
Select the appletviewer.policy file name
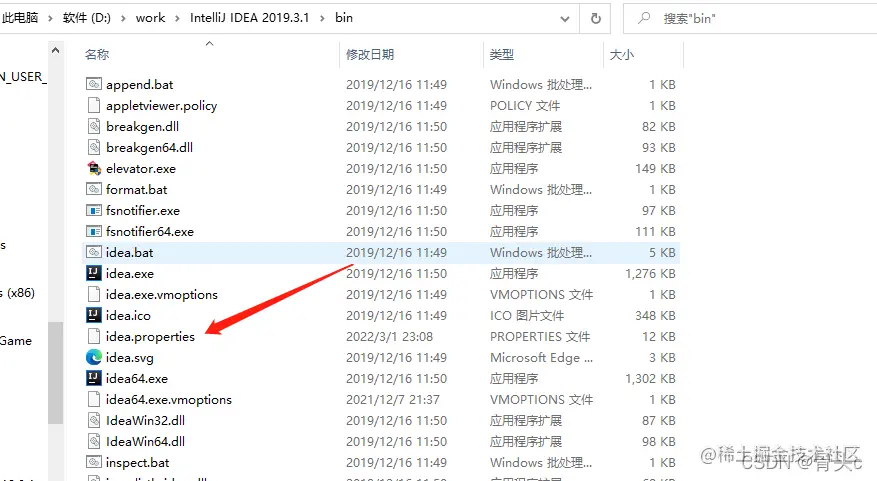pos(162,106)
